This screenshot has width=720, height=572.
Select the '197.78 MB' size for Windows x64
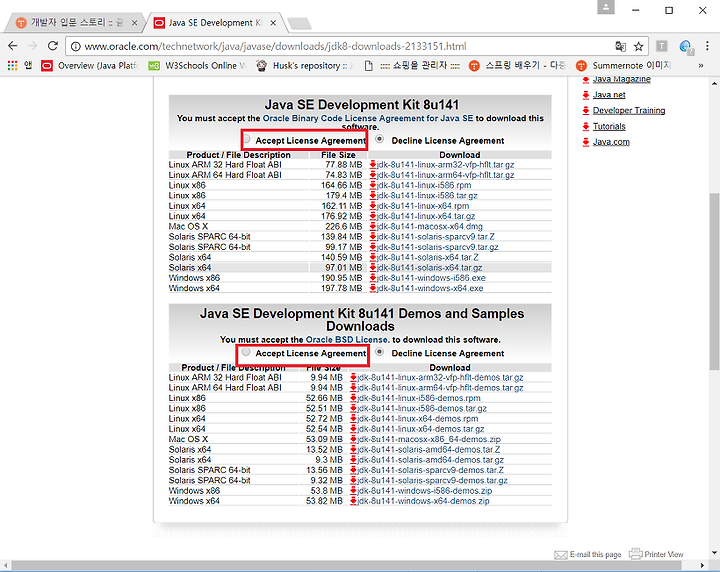pos(341,288)
